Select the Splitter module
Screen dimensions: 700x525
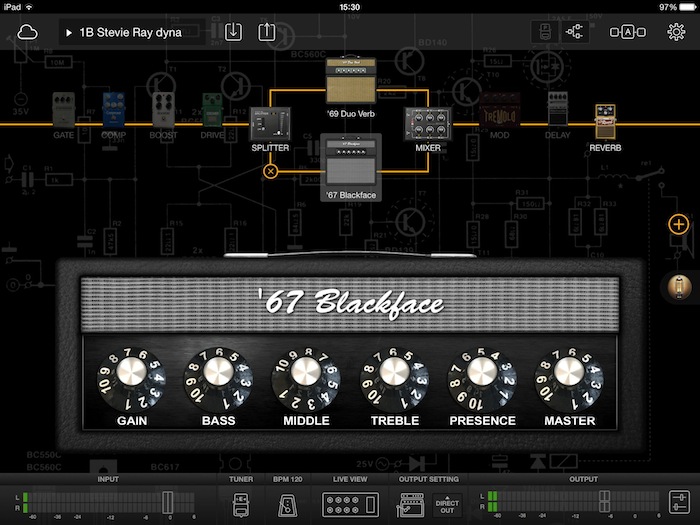(x=270, y=126)
